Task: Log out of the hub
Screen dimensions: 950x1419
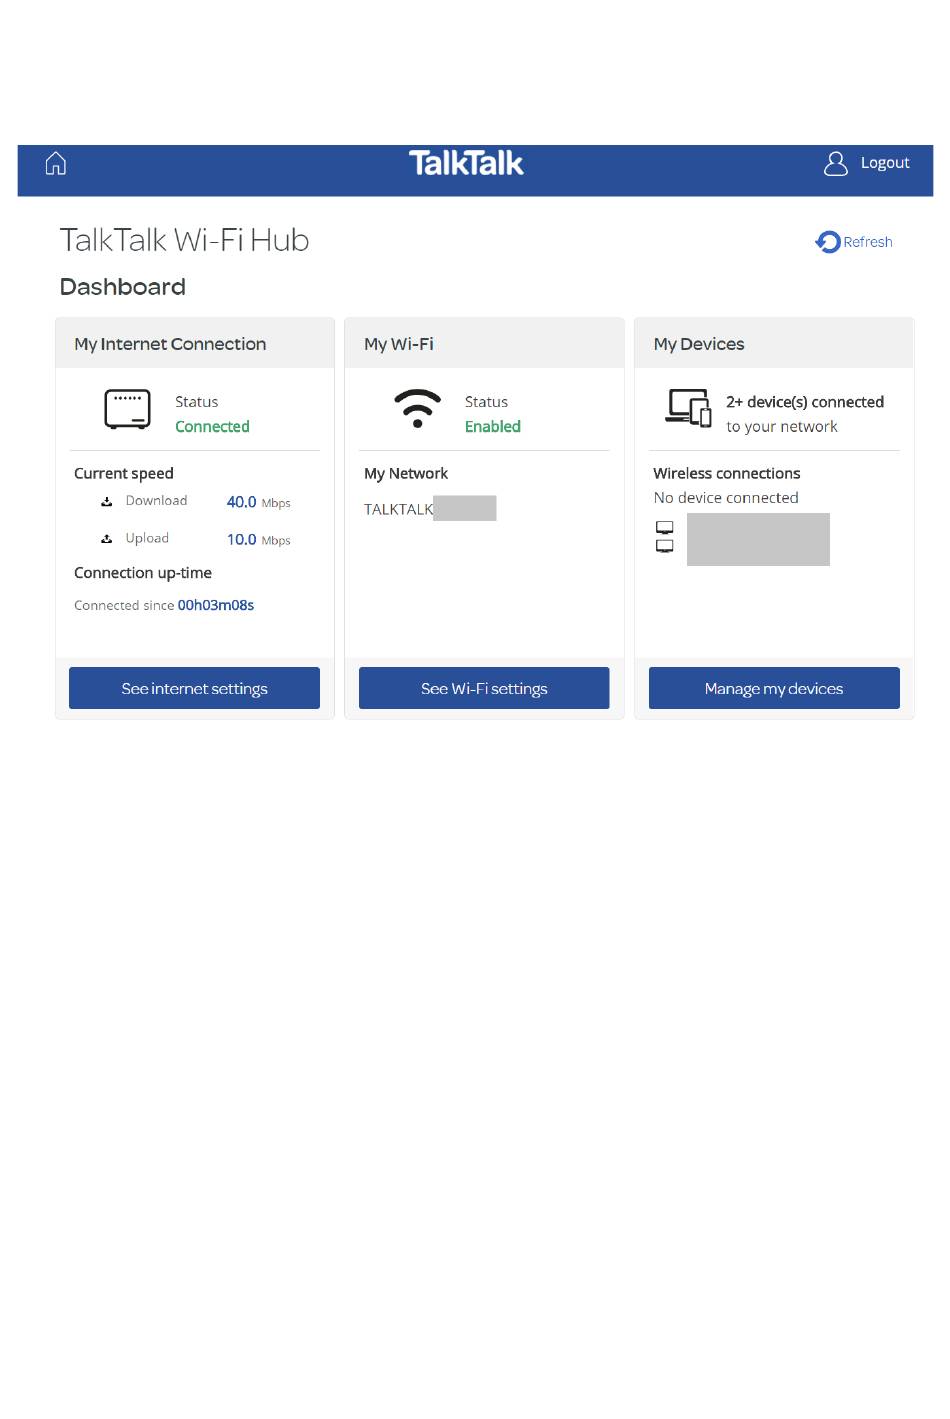Action: coord(885,163)
